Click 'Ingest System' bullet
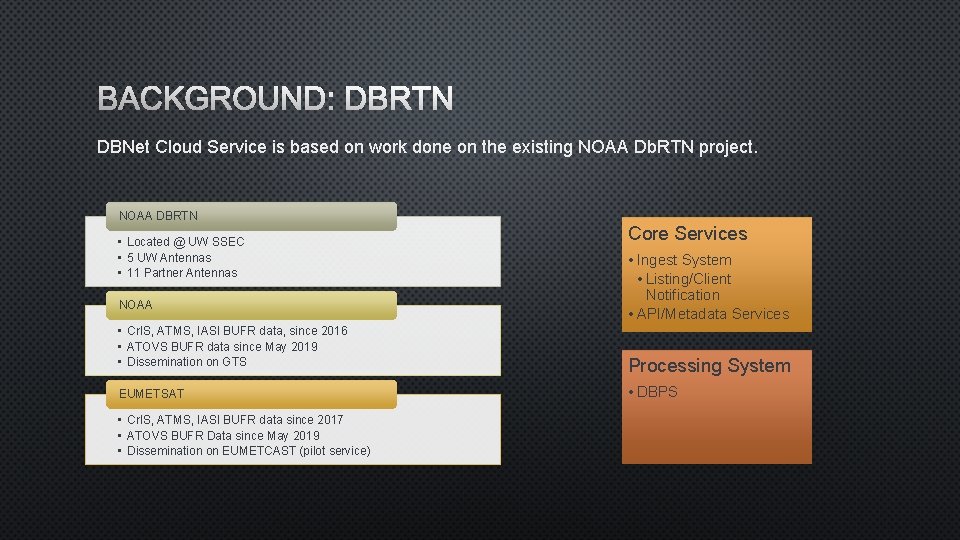 [684, 260]
